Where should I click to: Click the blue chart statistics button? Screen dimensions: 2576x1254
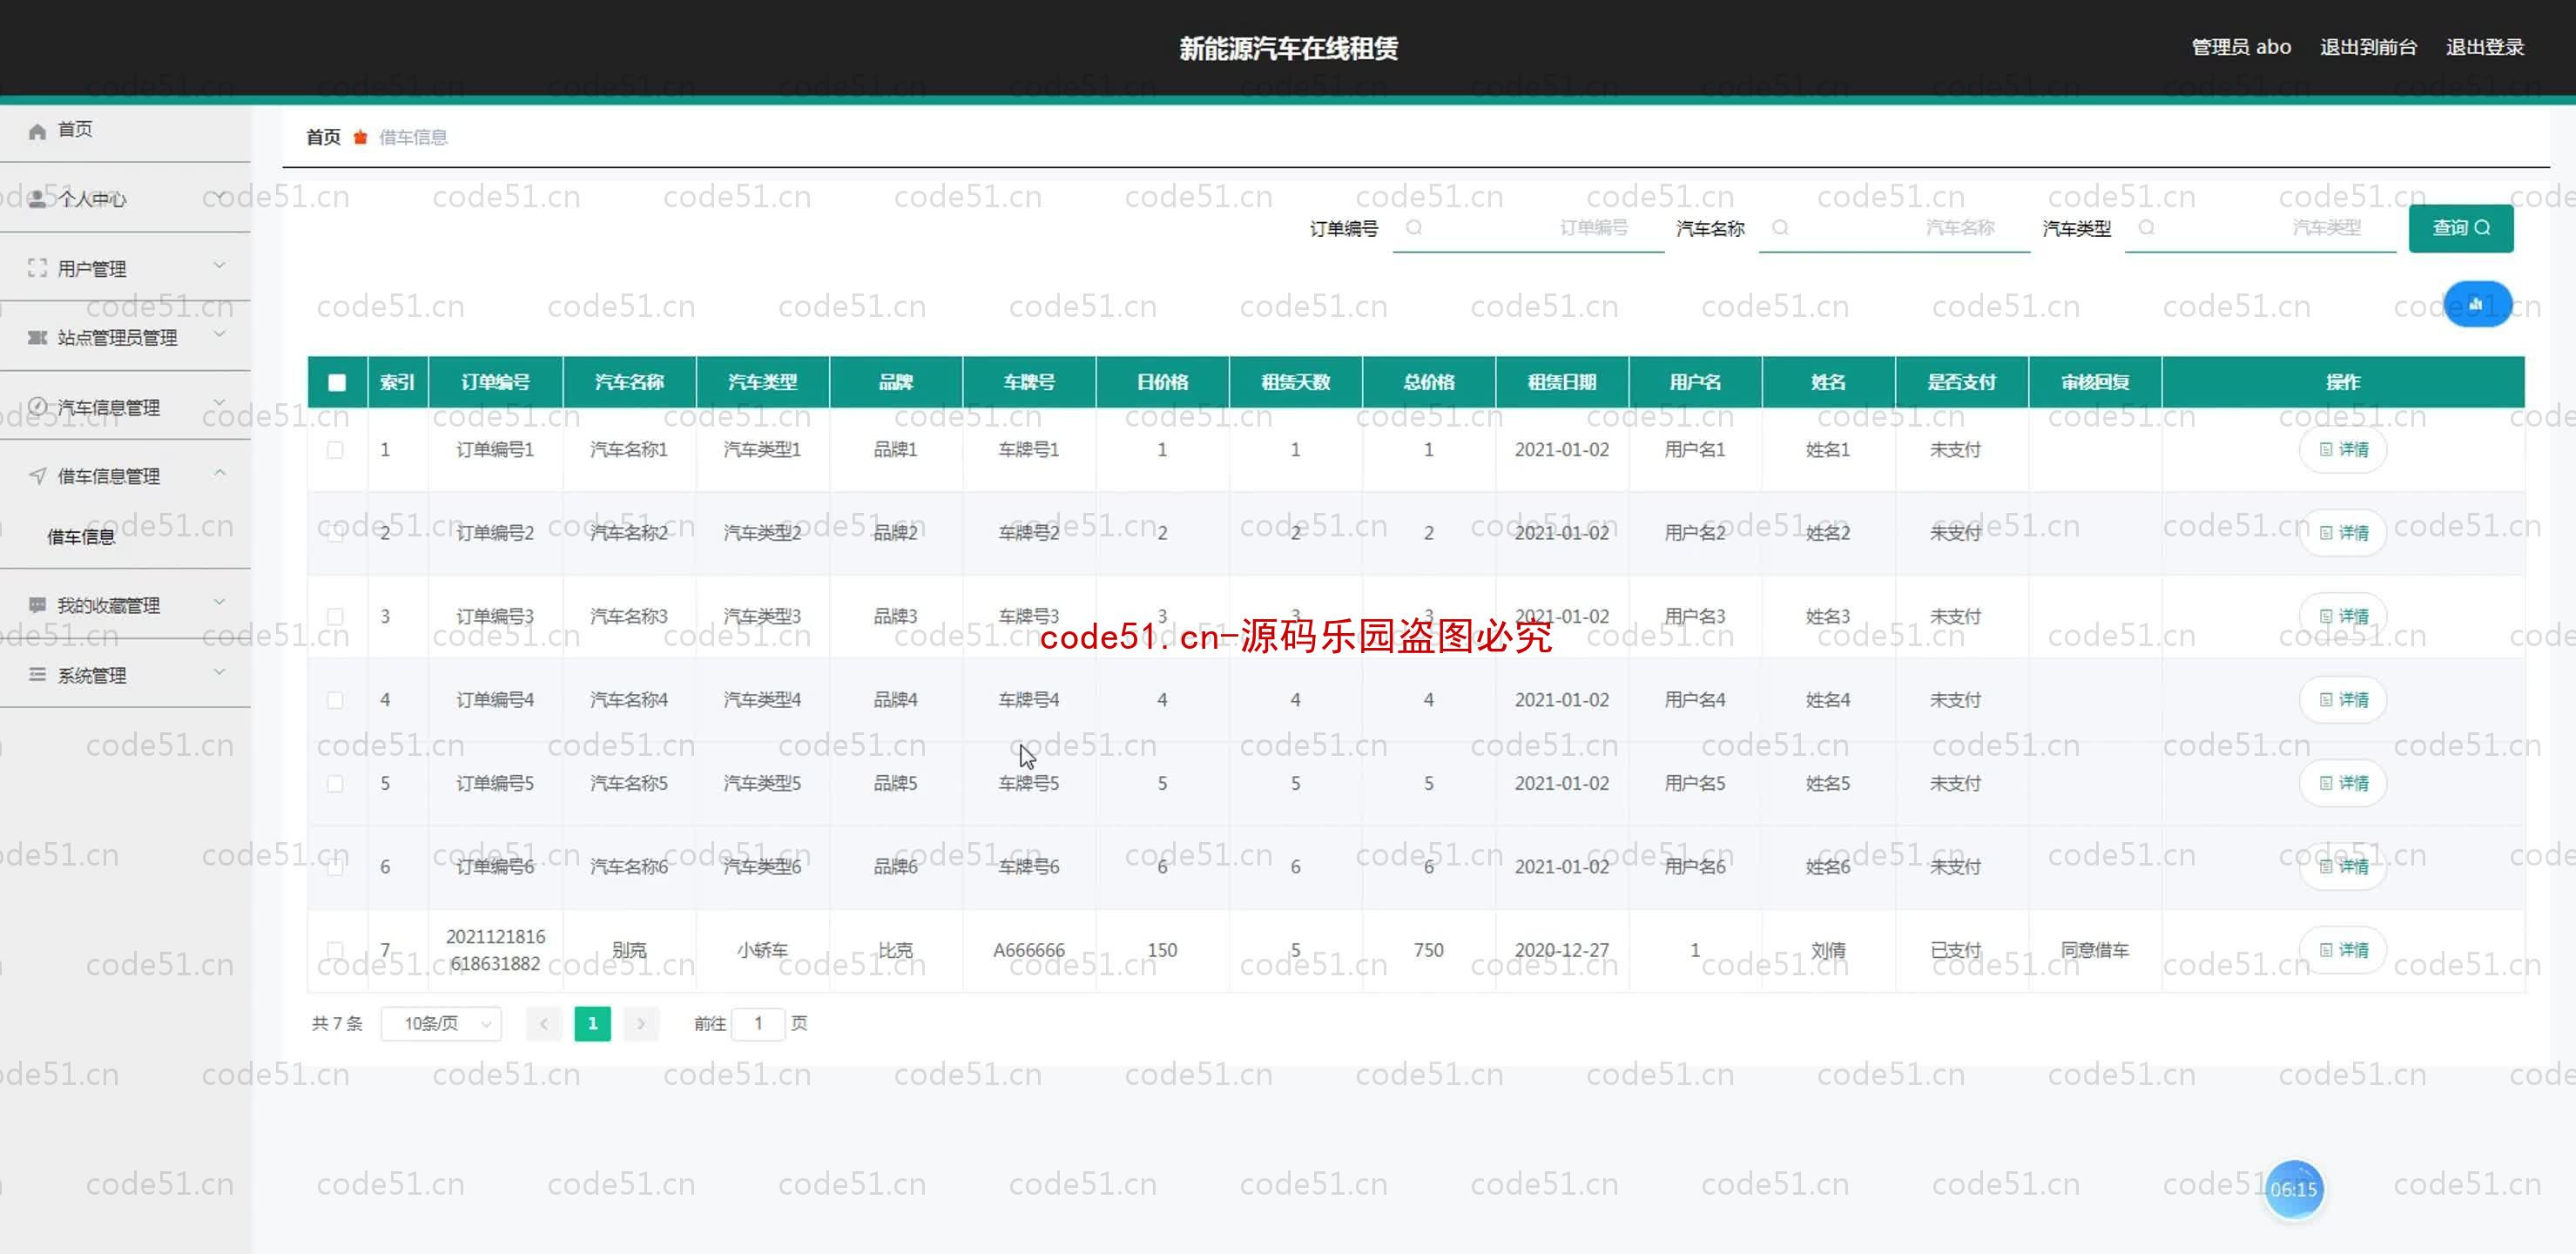pos(2477,304)
